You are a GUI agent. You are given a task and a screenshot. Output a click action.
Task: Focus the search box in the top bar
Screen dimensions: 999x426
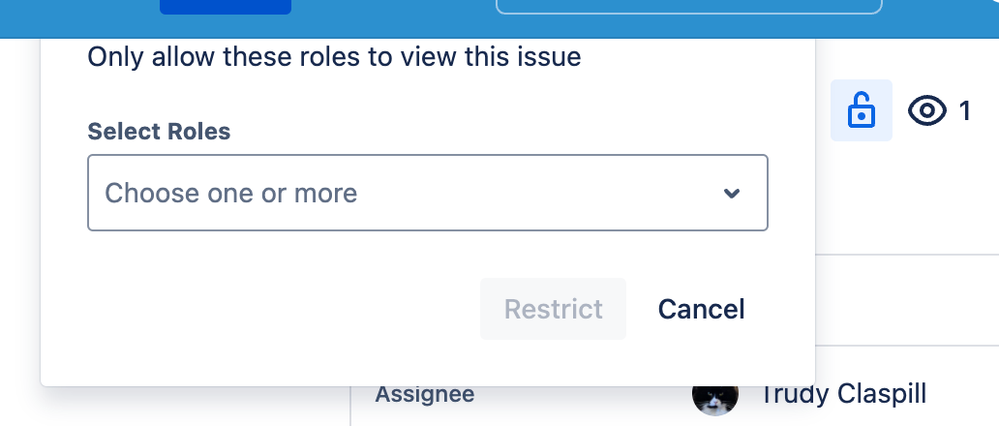tap(689, 6)
